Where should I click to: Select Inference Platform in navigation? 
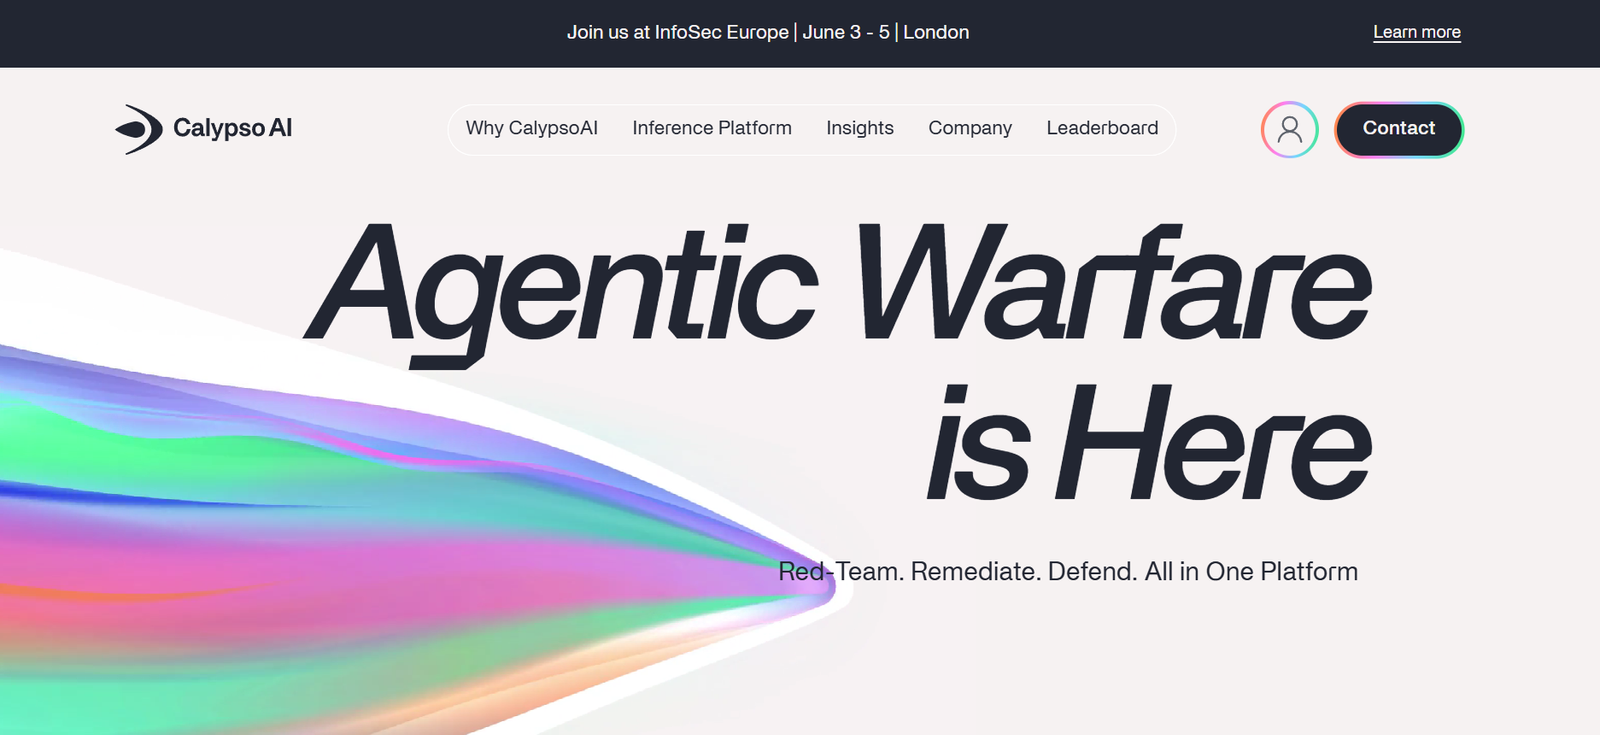point(711,128)
